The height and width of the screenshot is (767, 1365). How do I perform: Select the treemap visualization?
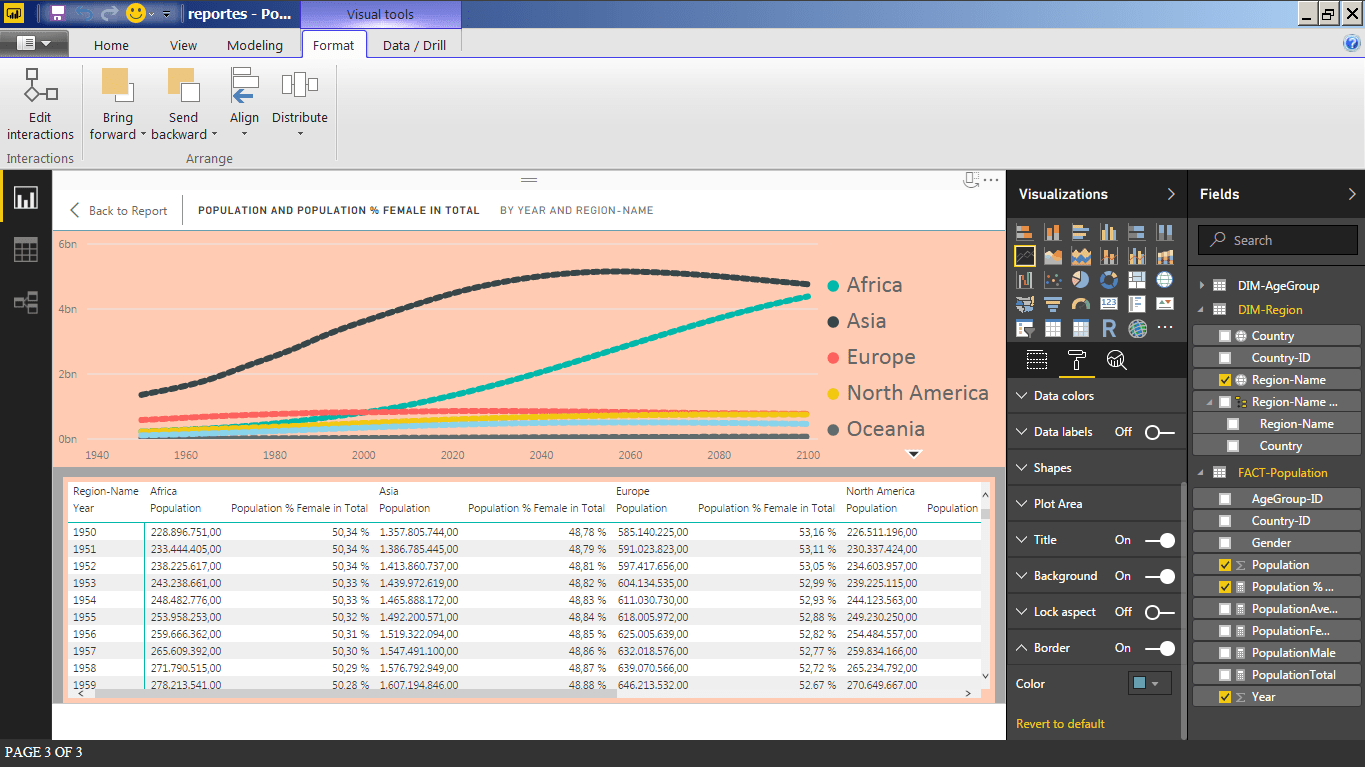[1137, 280]
